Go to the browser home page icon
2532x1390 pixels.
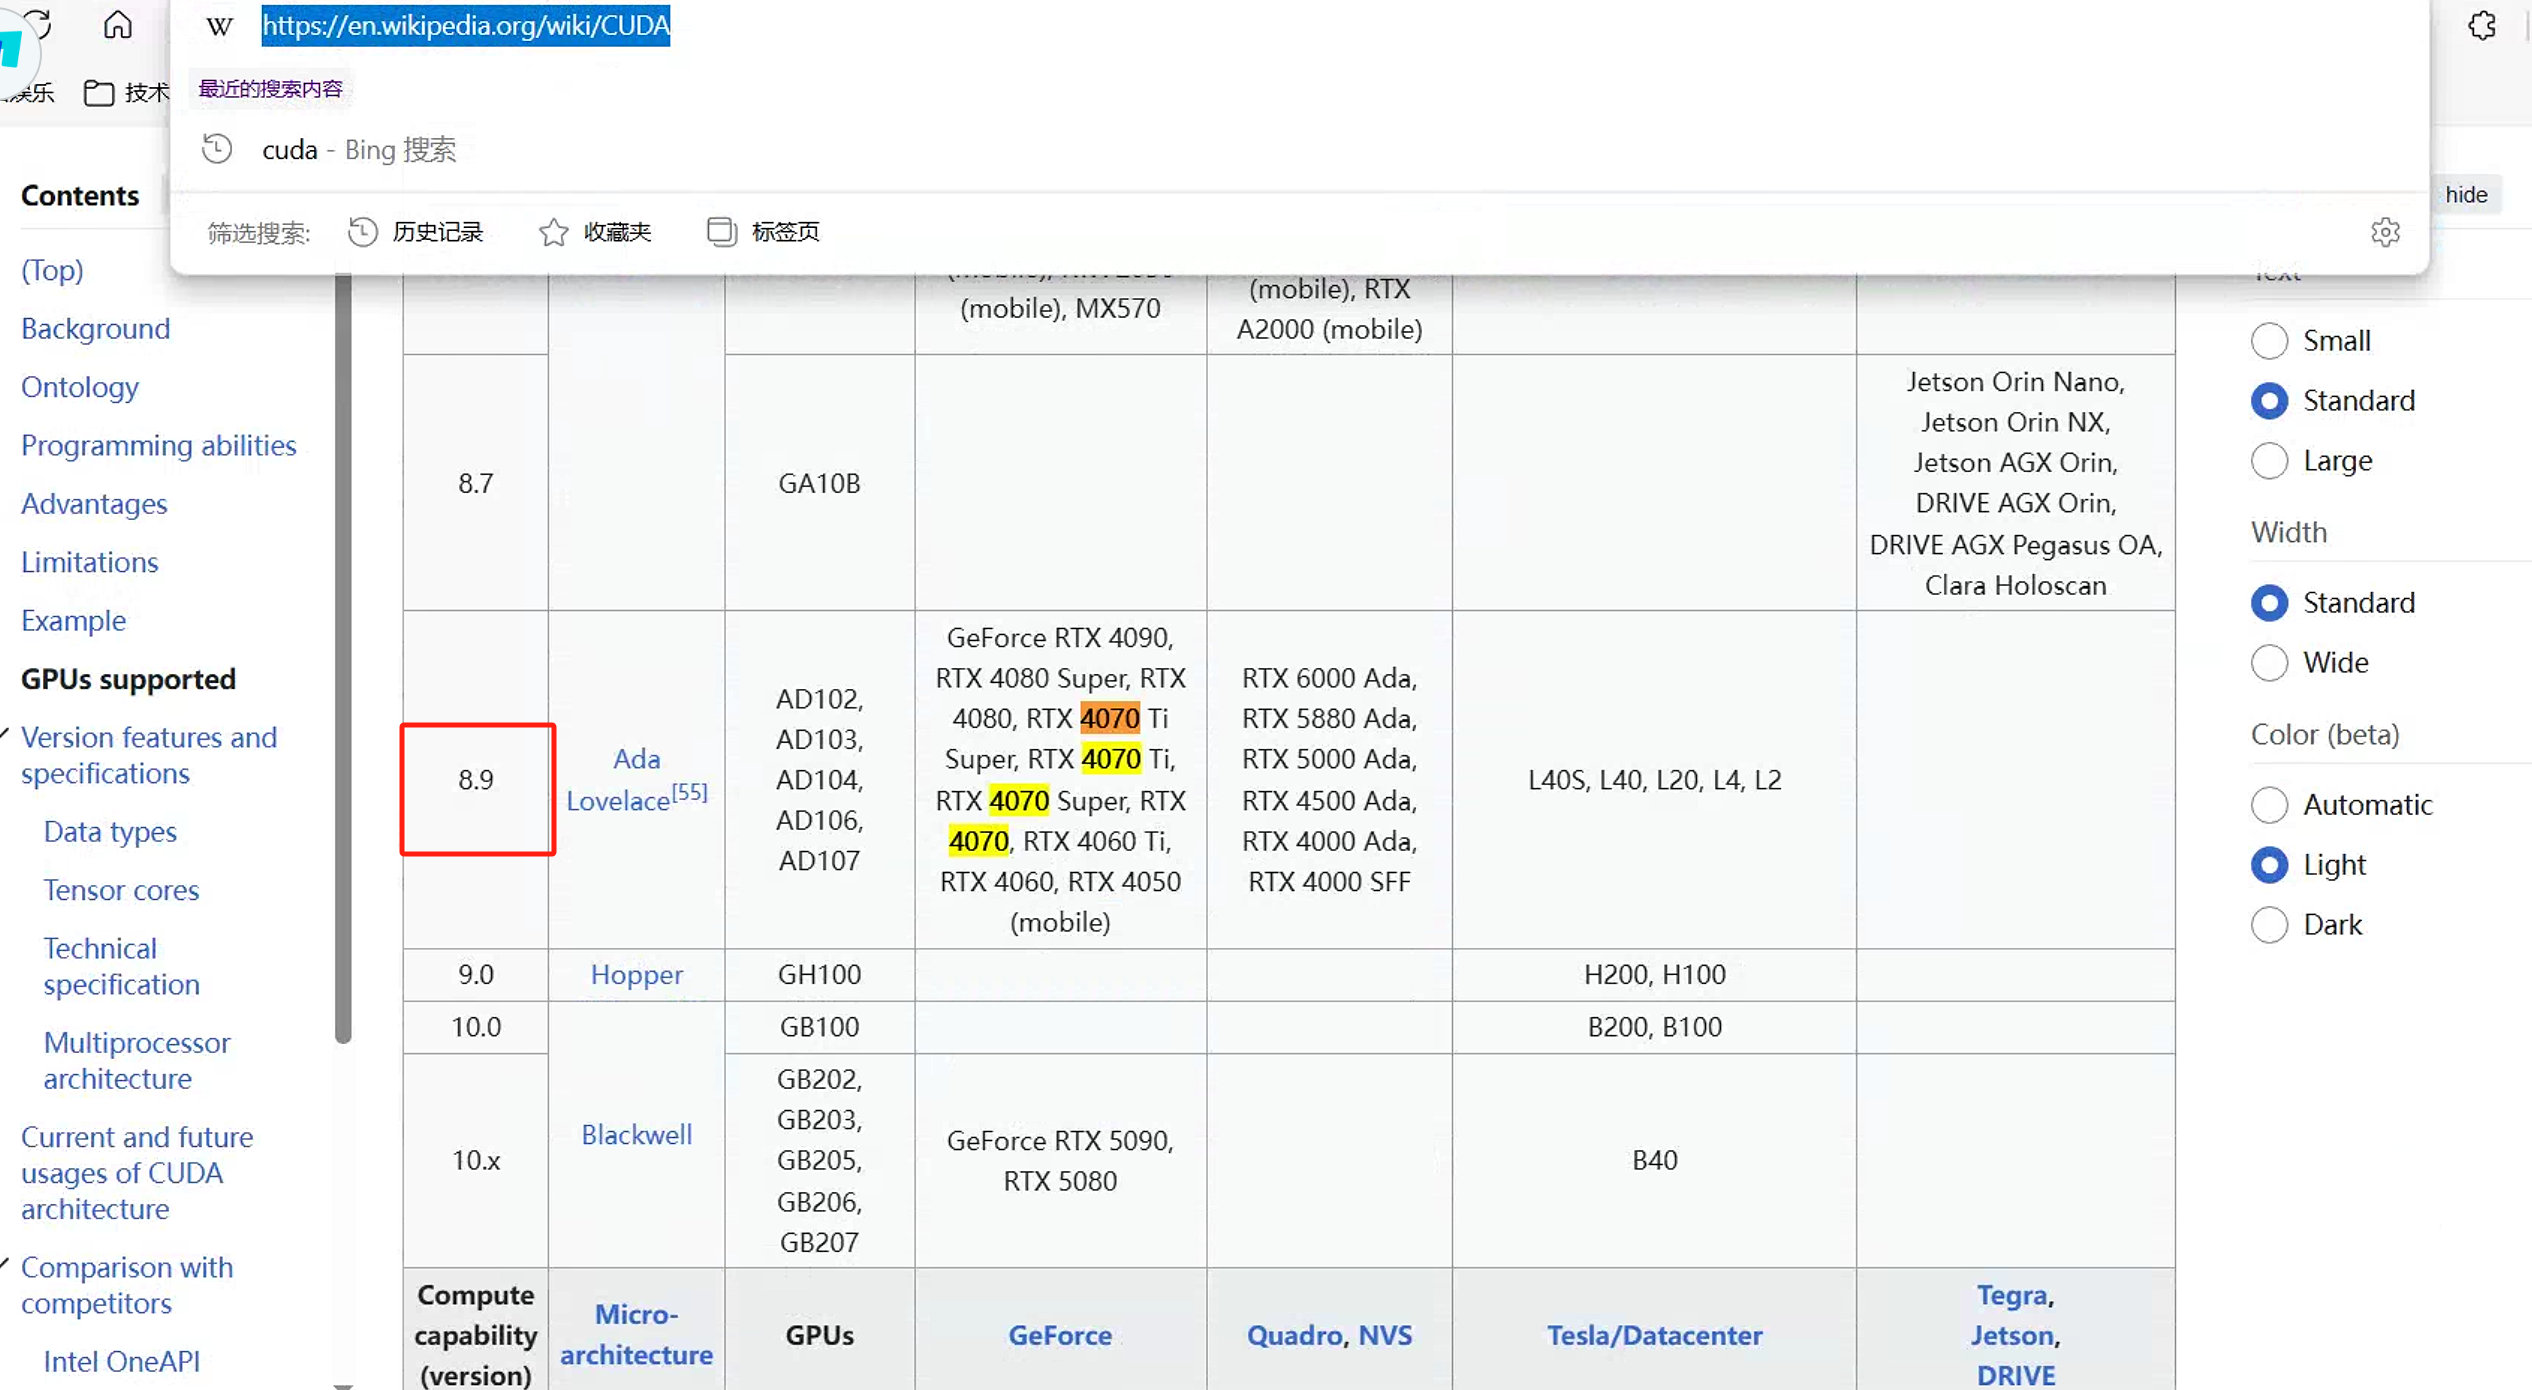point(118,24)
